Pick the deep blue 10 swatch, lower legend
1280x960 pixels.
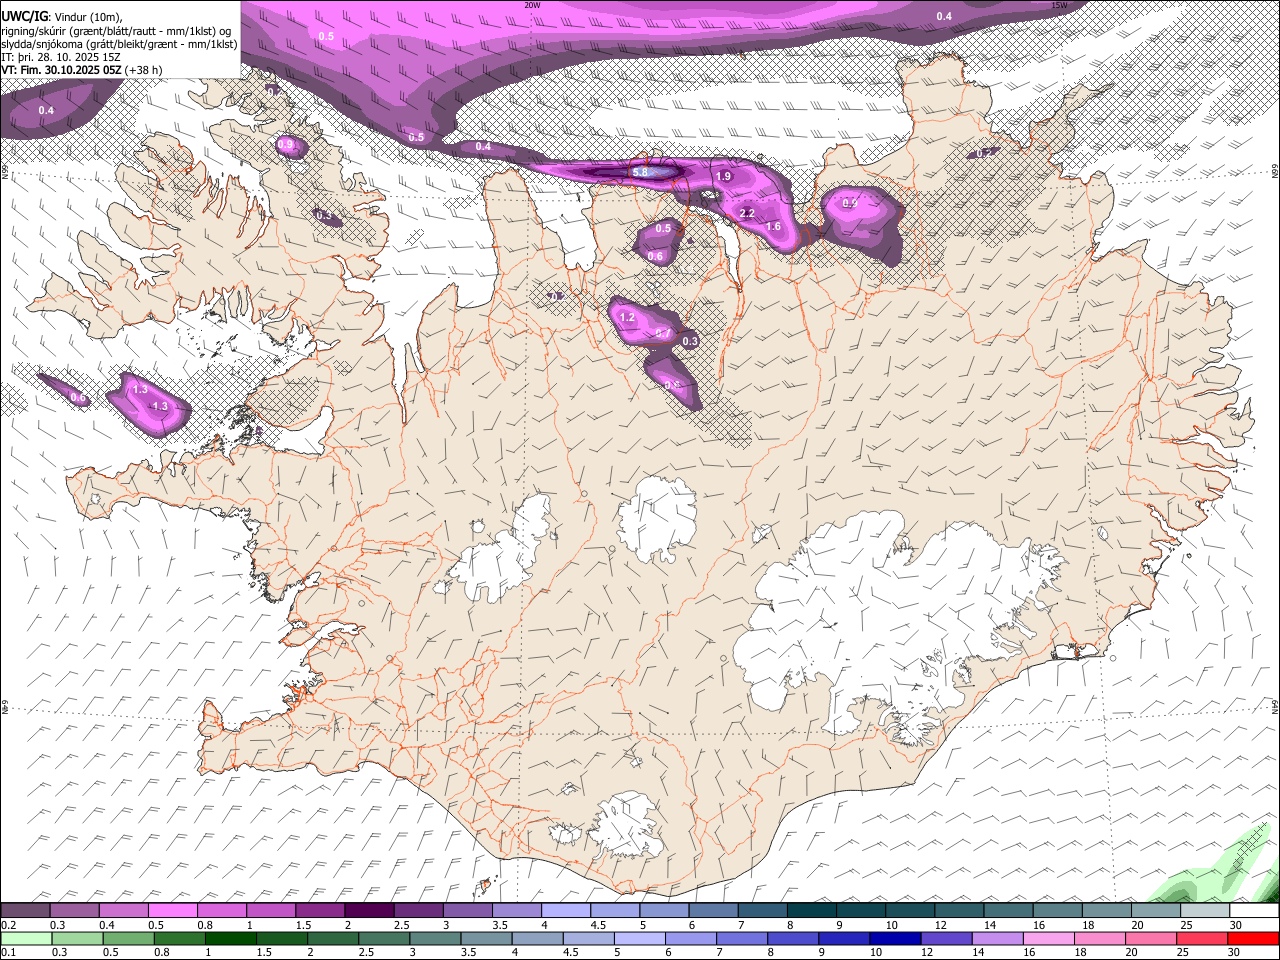[894, 938]
